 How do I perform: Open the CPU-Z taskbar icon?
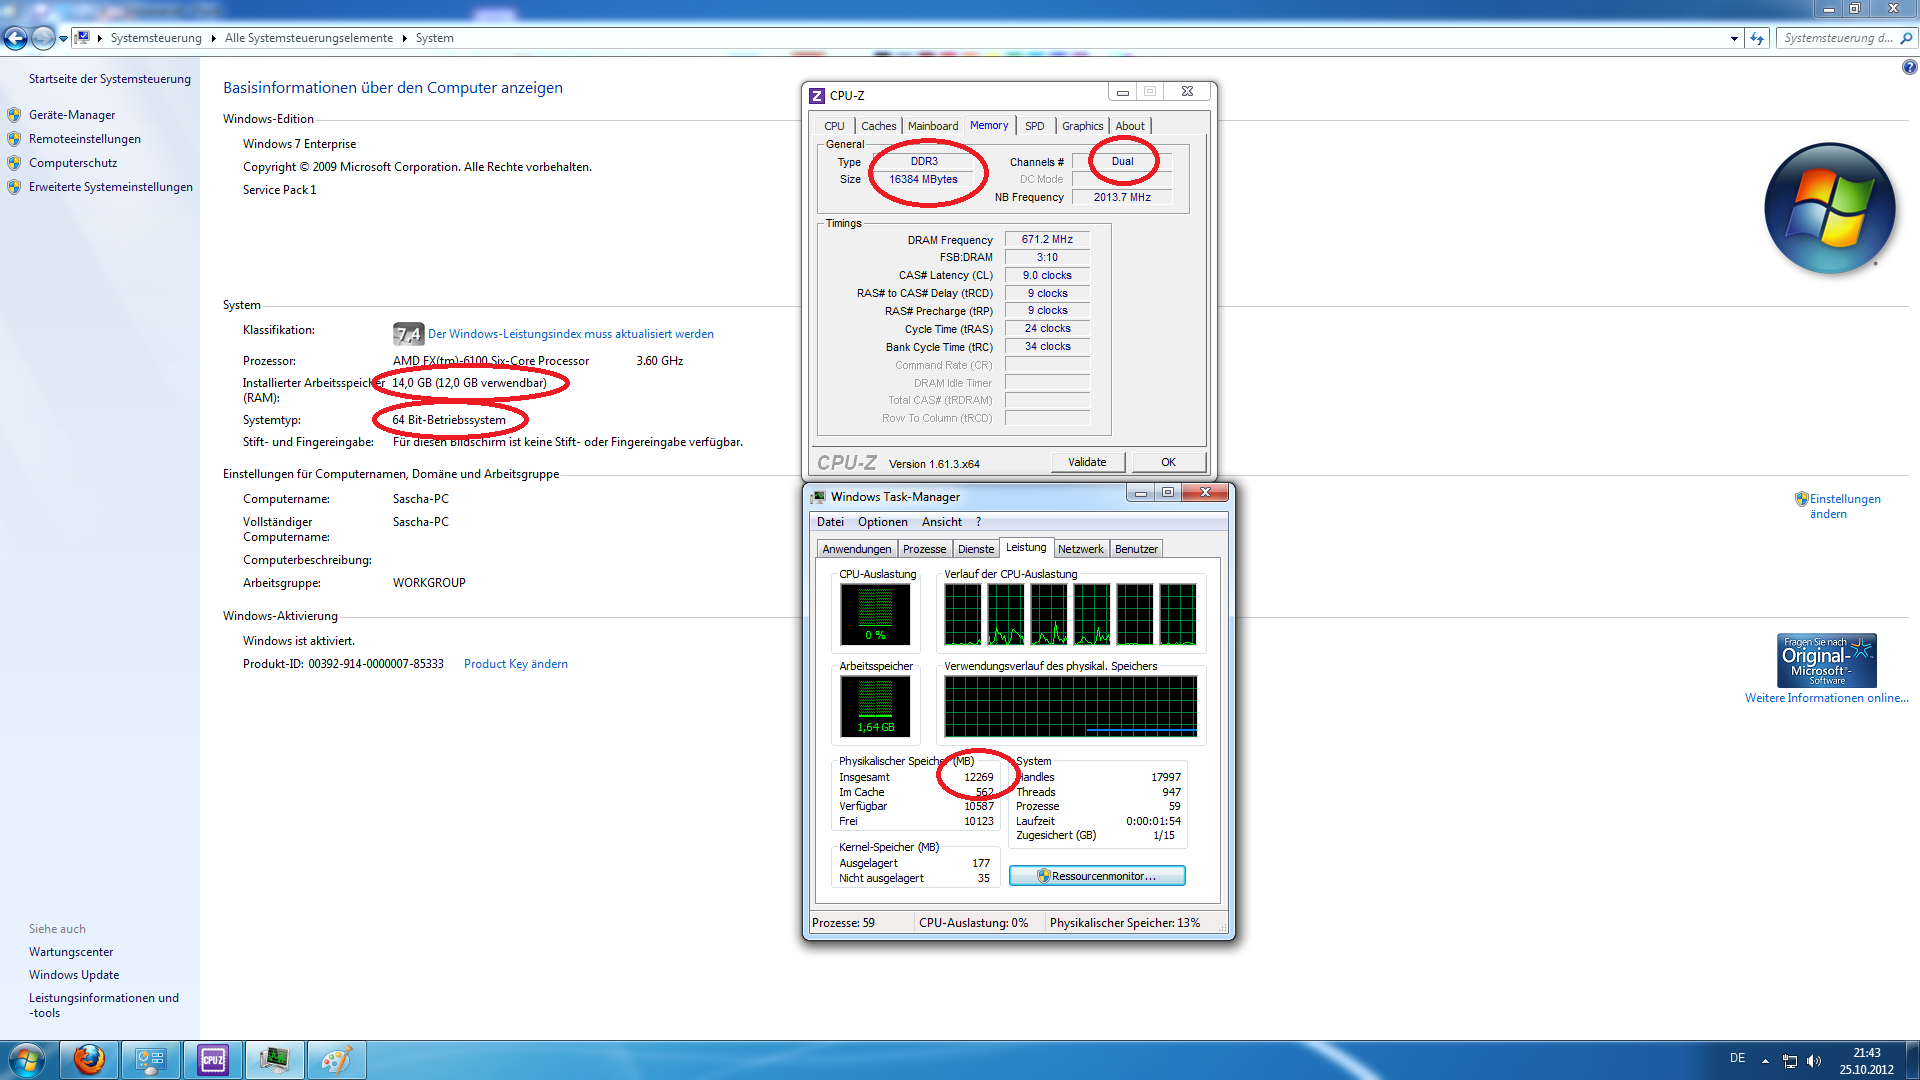tap(213, 1059)
